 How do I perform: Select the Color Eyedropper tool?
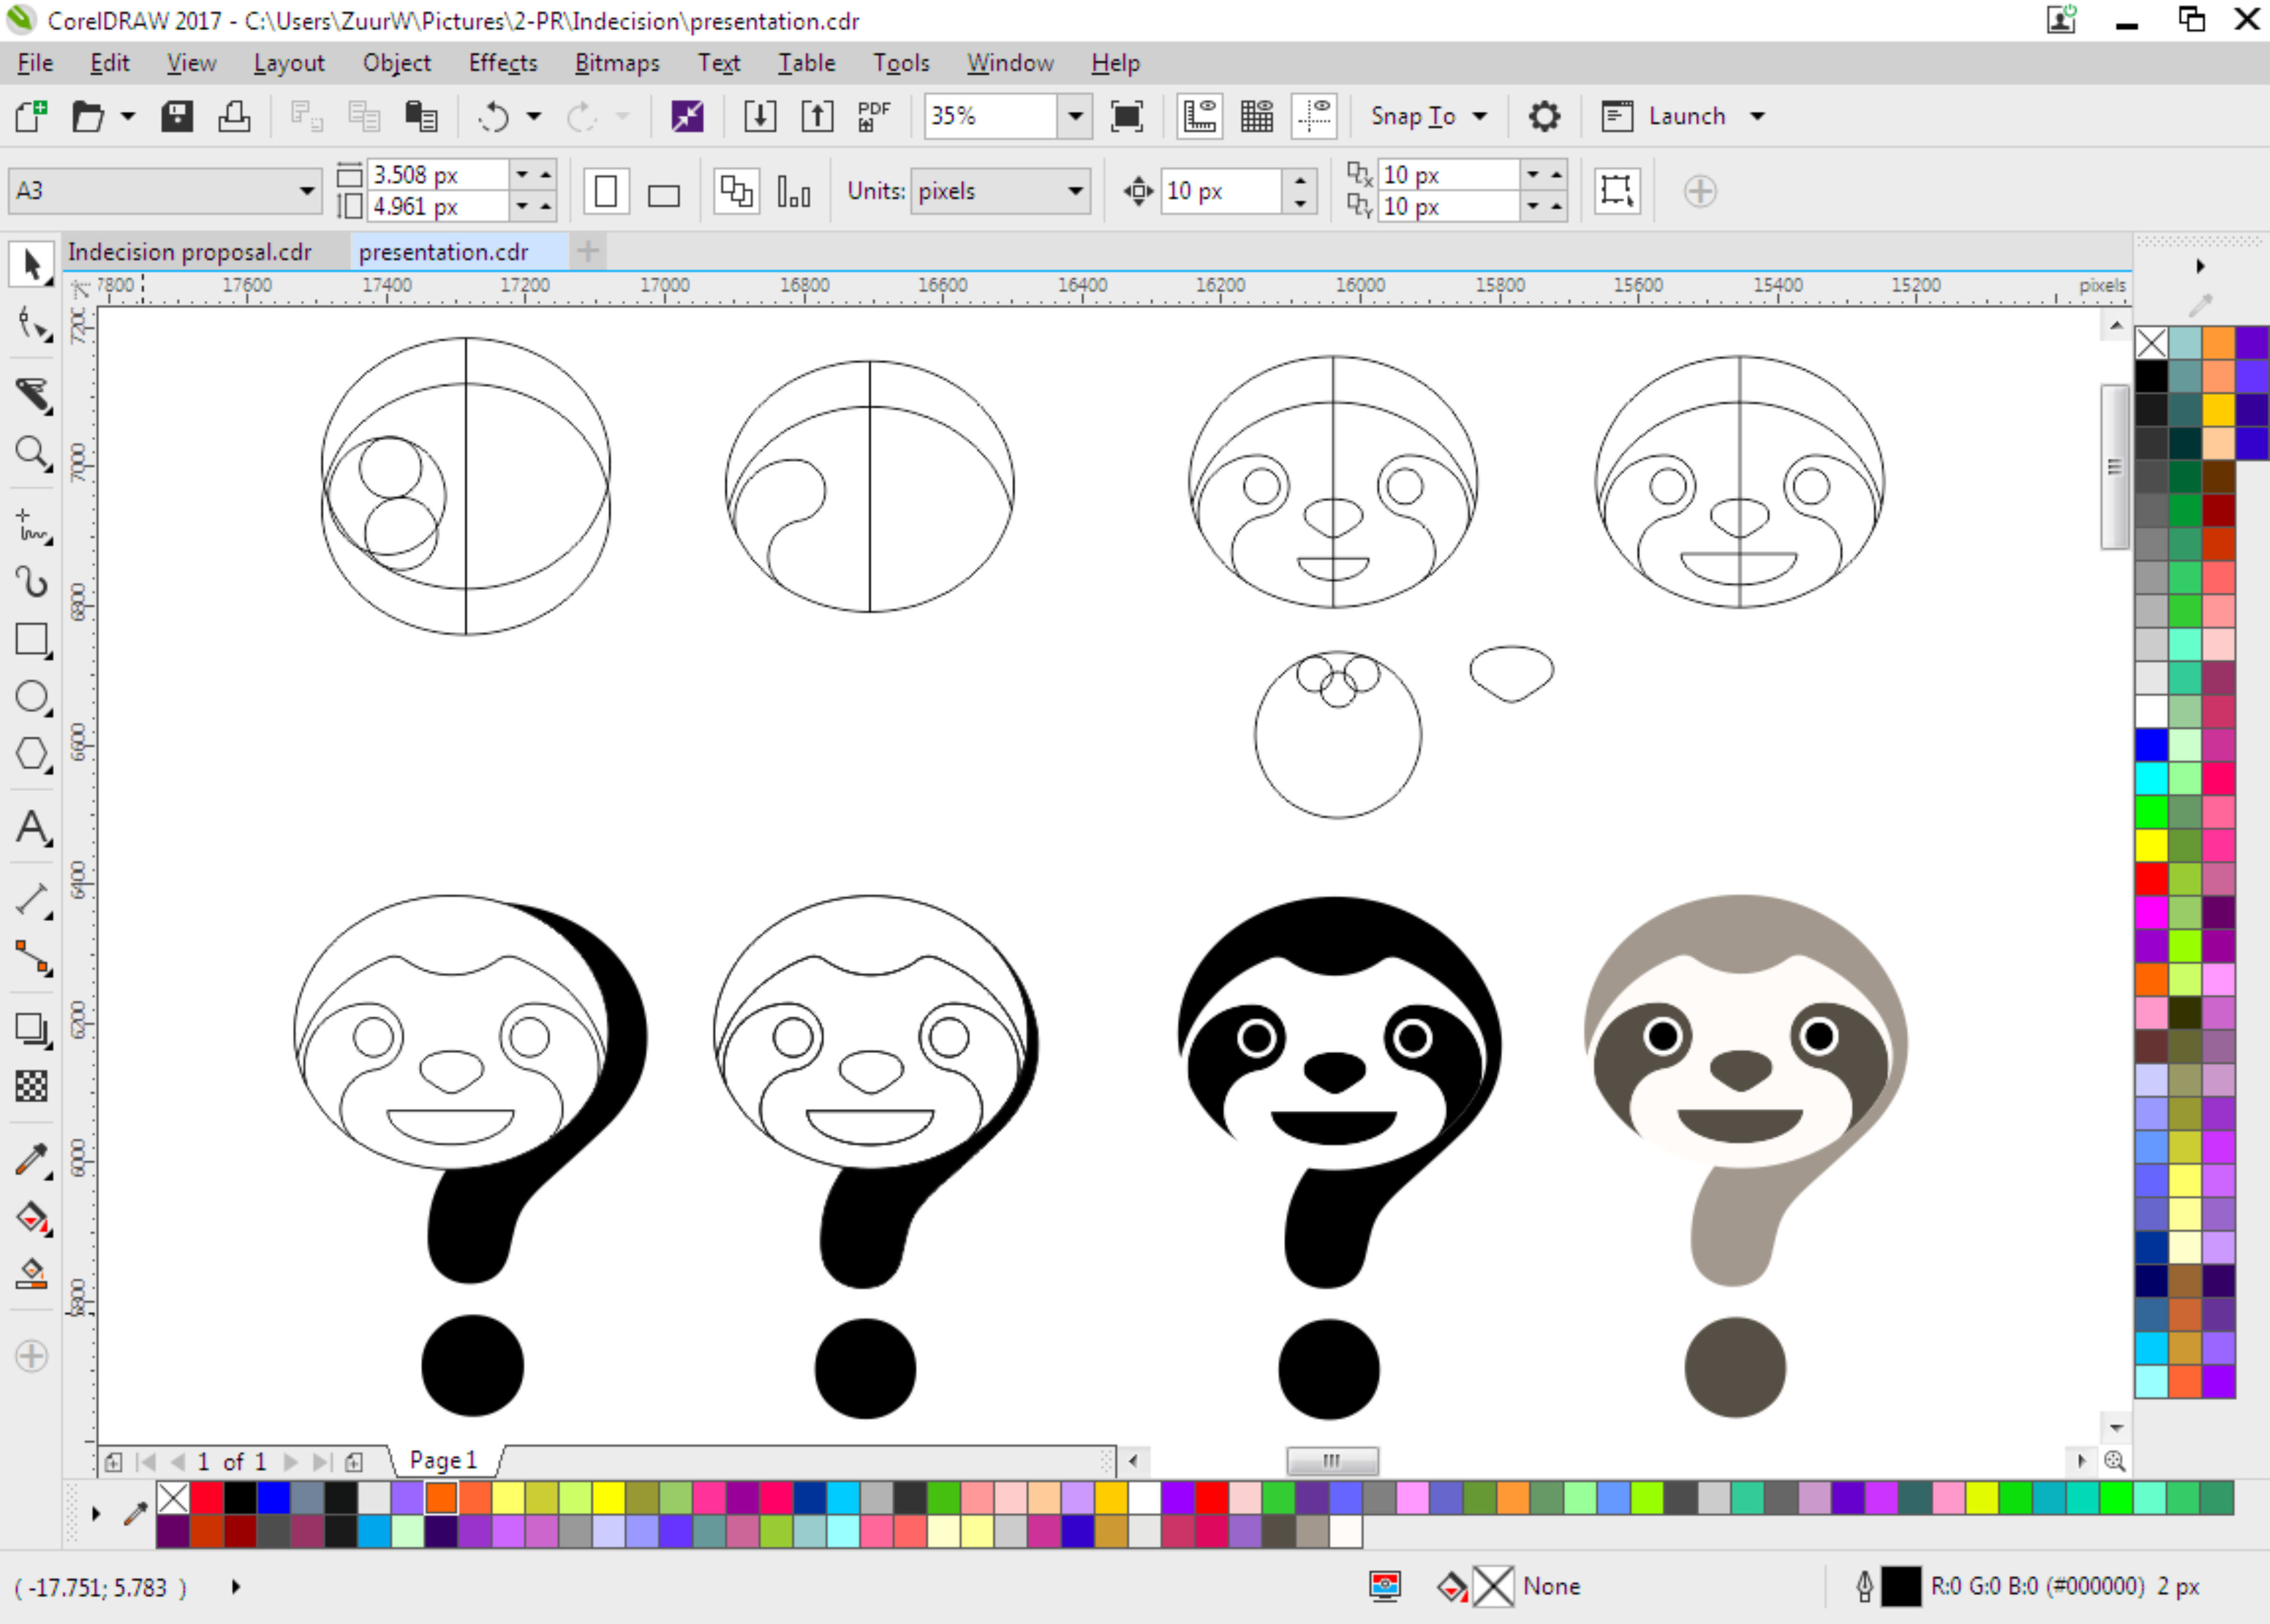pyautogui.click(x=31, y=1160)
